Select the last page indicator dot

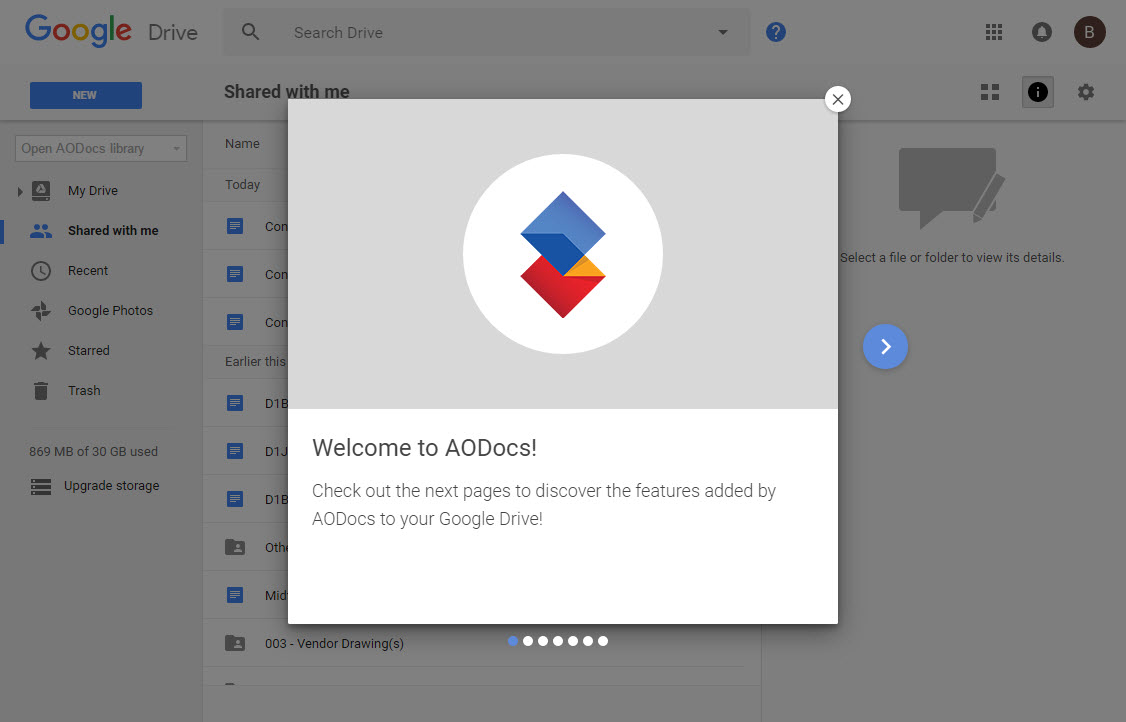click(x=602, y=641)
